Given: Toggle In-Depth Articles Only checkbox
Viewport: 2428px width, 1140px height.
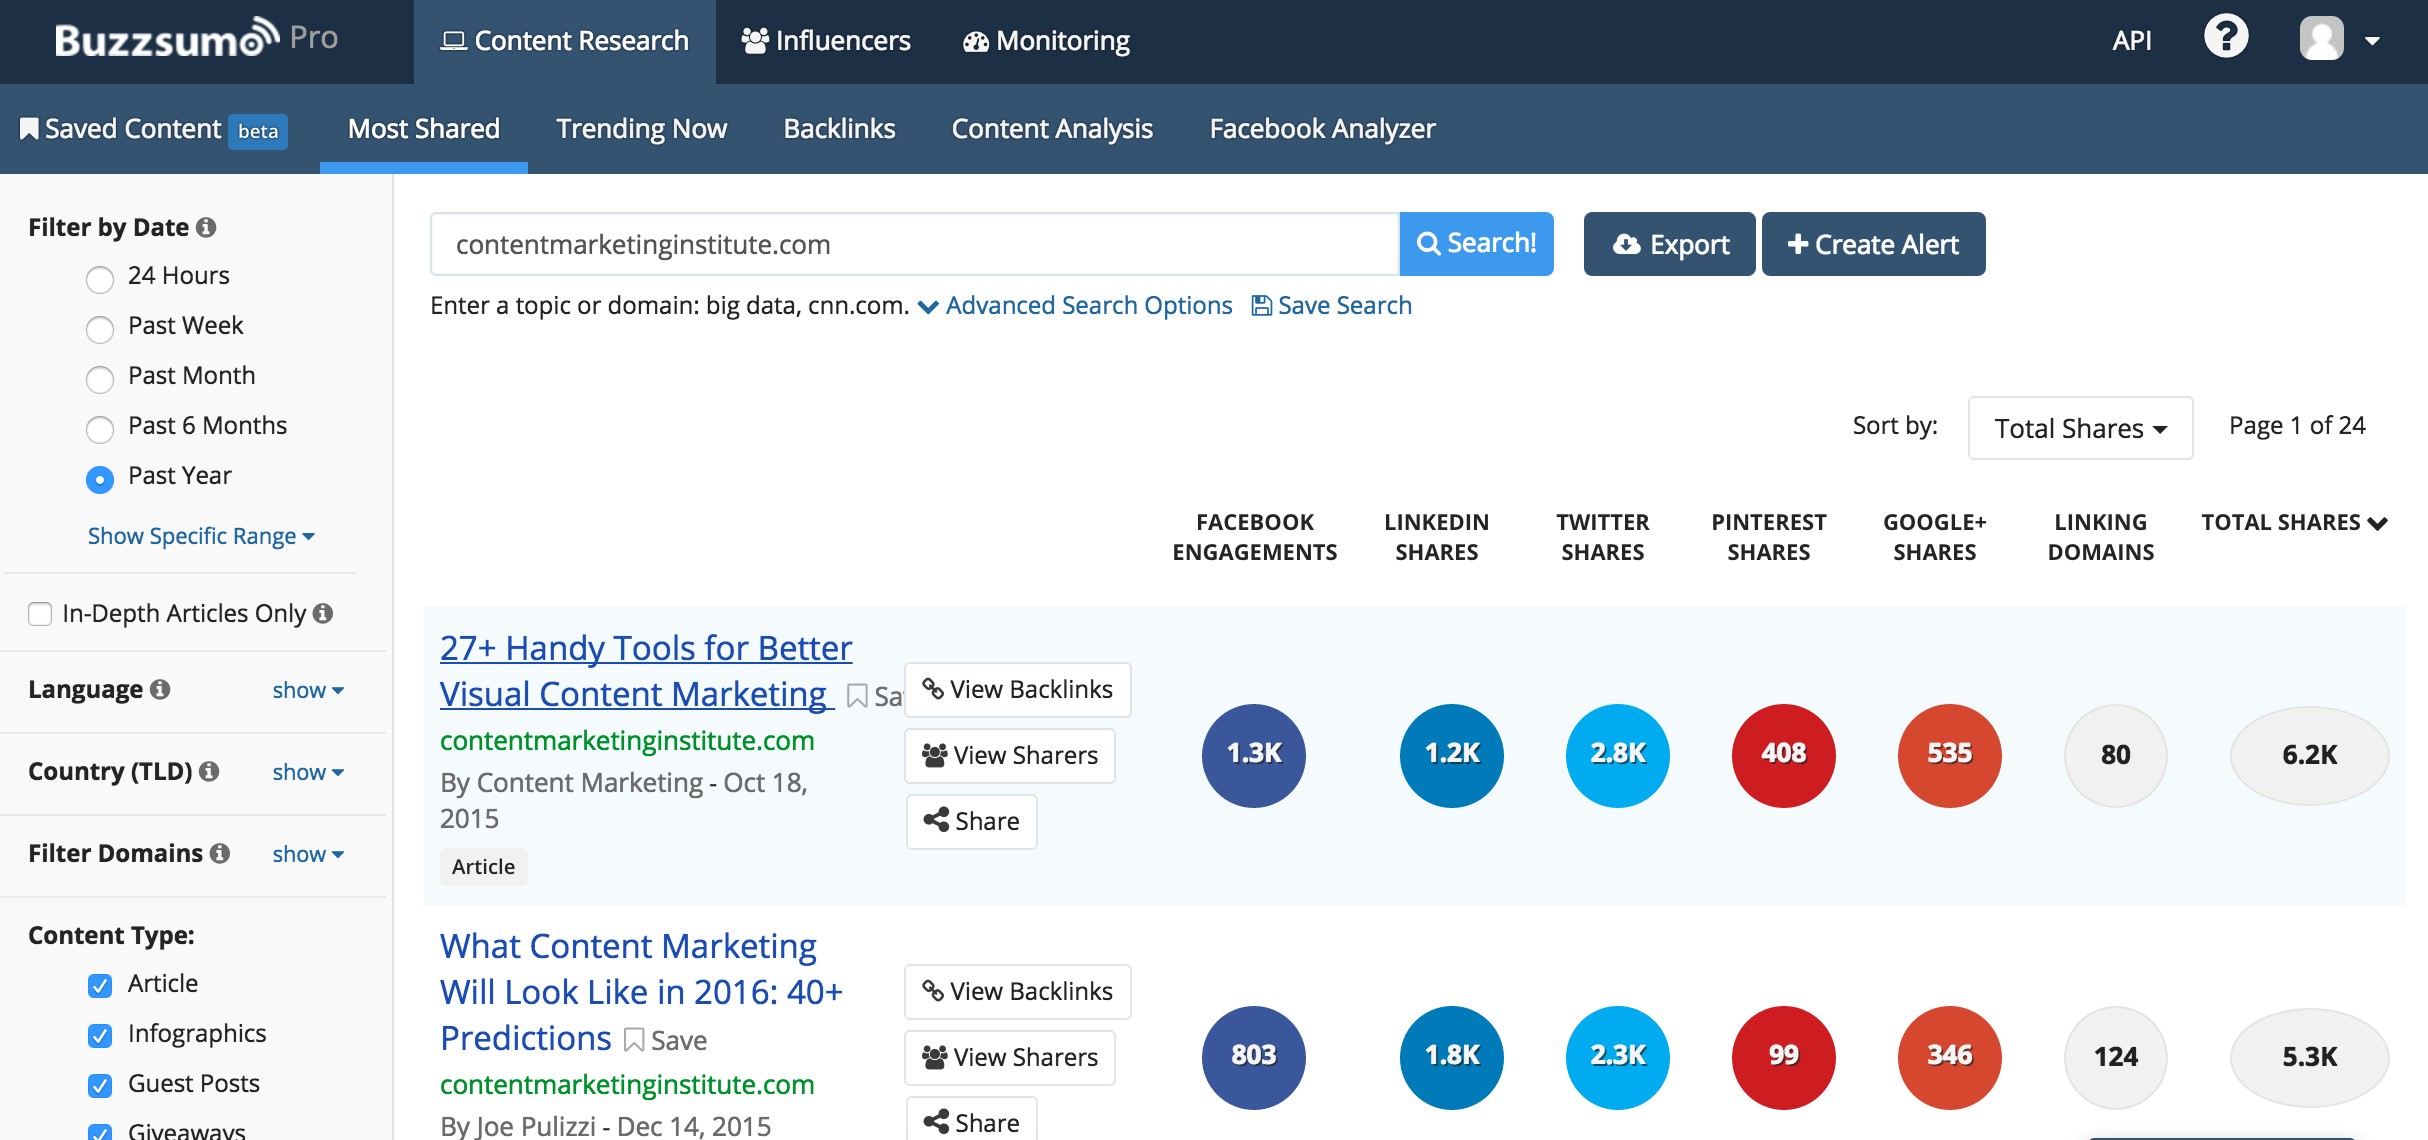Looking at the screenshot, I should pos(40,613).
